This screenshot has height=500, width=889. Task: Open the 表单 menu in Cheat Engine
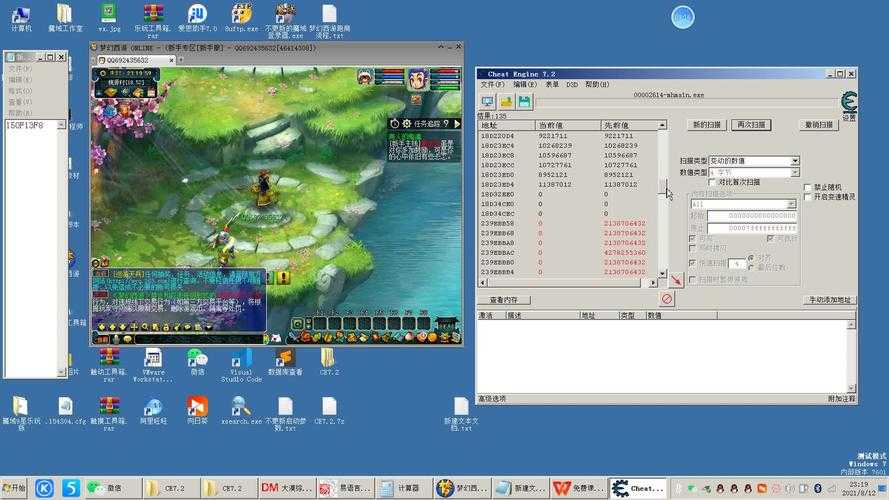pyautogui.click(x=552, y=84)
